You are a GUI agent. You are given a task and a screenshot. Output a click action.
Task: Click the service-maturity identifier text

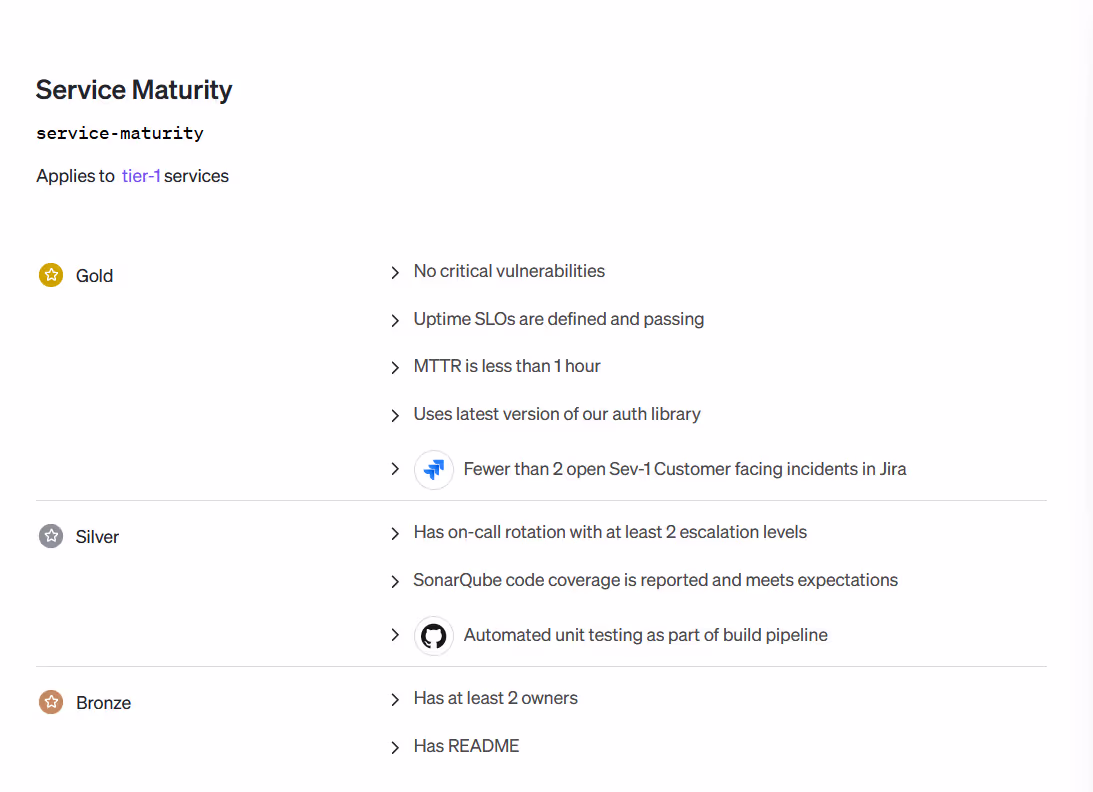[x=120, y=133]
